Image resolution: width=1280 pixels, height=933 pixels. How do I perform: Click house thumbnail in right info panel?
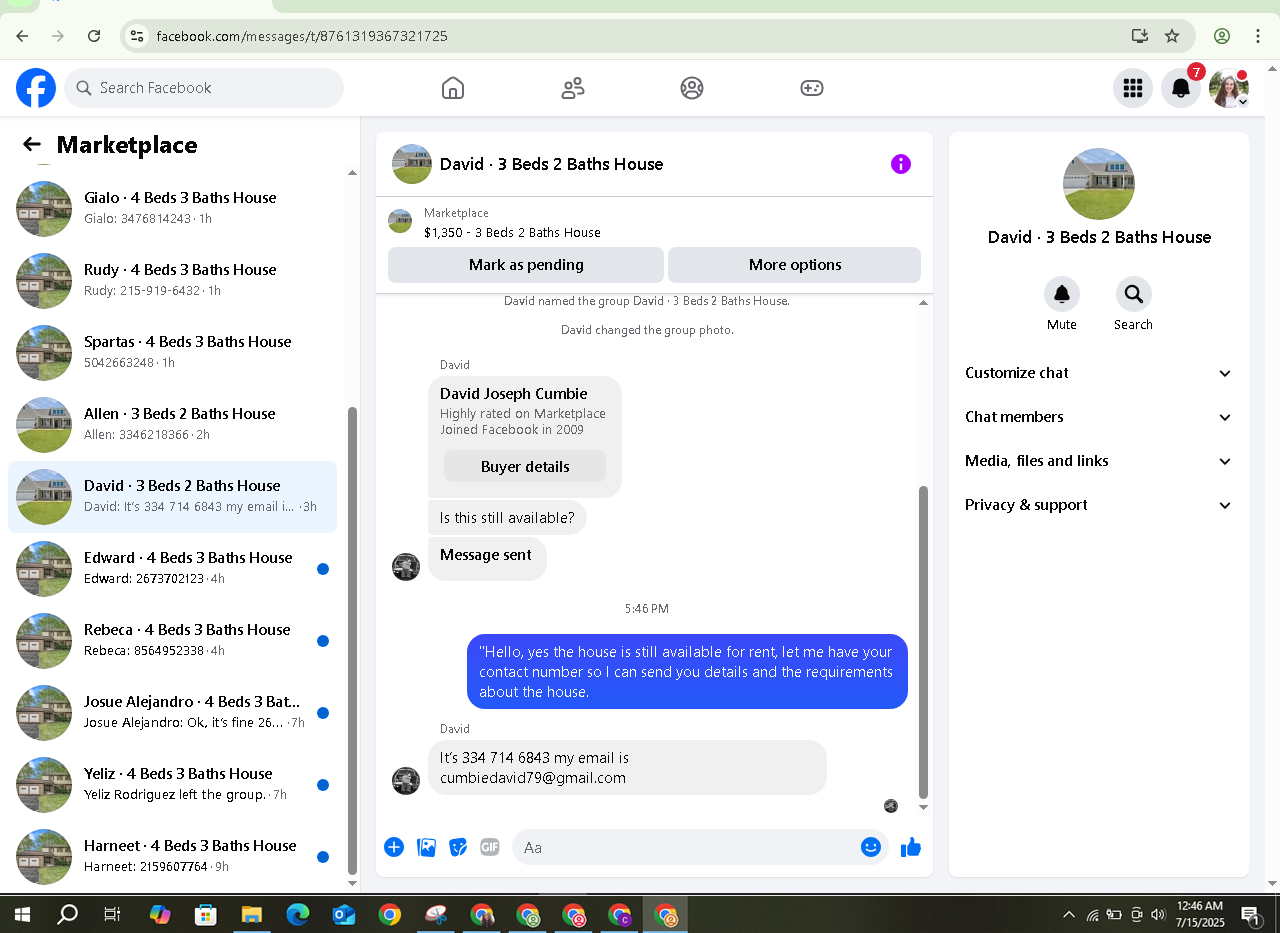coord(1099,184)
